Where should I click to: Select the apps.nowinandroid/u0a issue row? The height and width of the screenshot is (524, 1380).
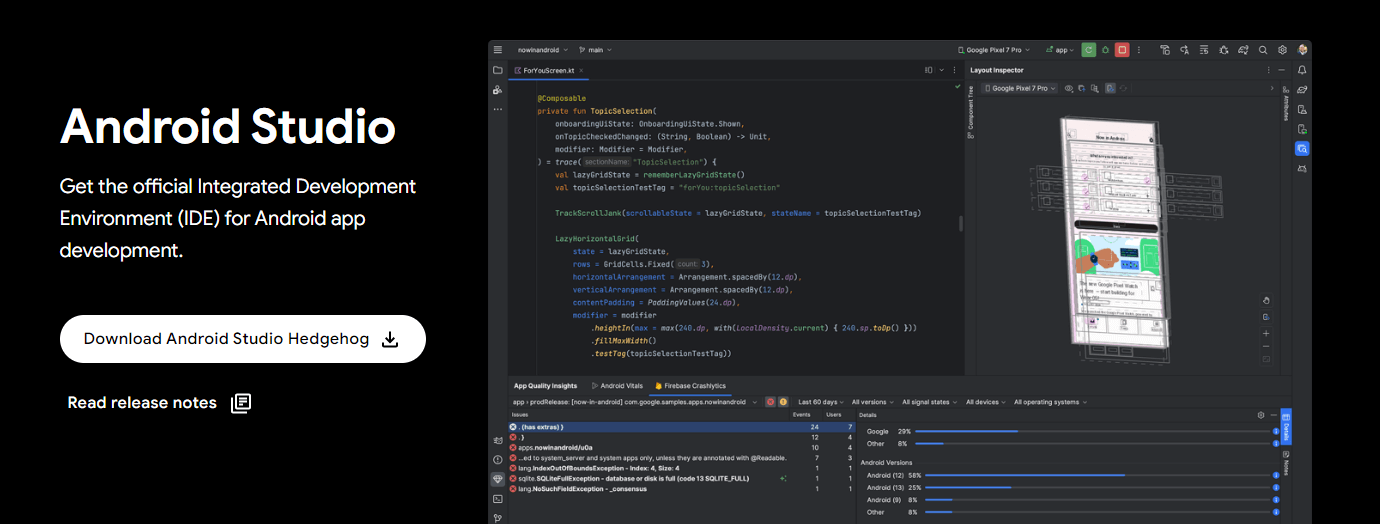(682, 448)
